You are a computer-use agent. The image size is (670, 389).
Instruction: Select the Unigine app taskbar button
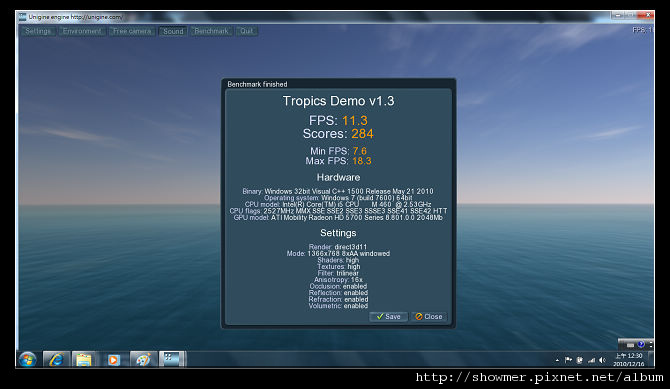(172, 359)
